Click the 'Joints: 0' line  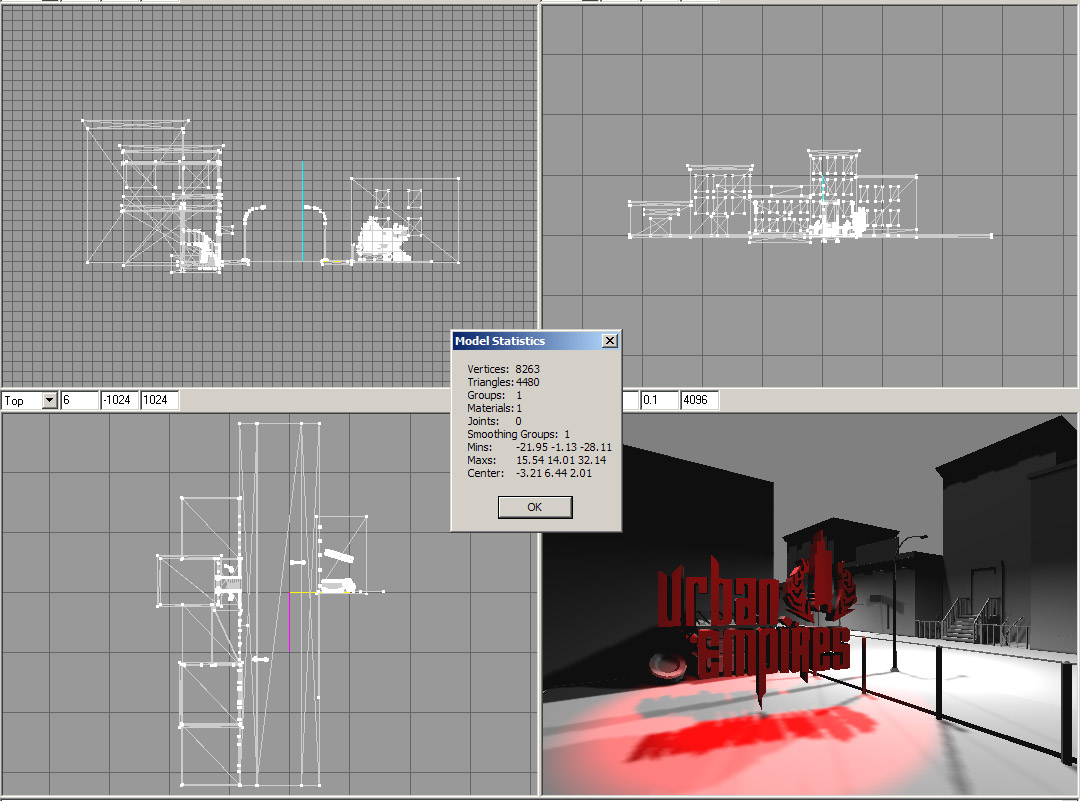[x=495, y=422]
